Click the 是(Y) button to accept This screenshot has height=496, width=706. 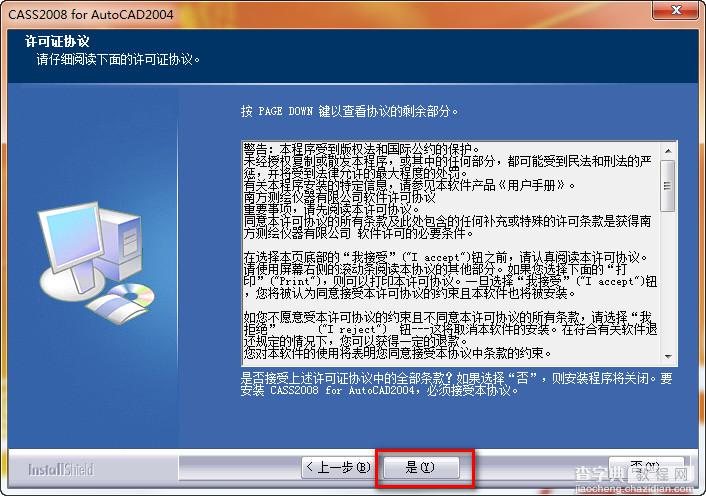pyautogui.click(x=421, y=467)
